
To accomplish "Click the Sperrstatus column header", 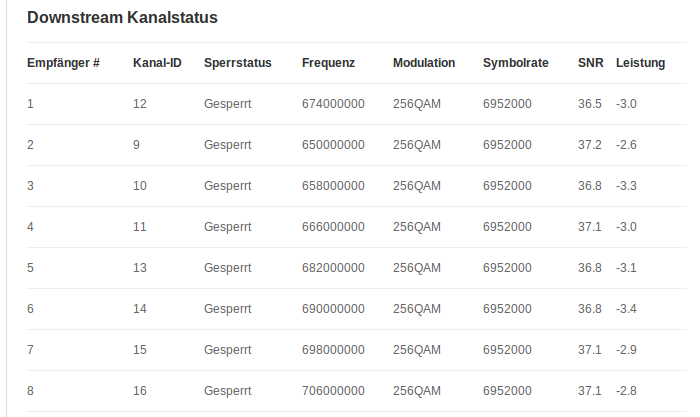I will tap(237, 63).
